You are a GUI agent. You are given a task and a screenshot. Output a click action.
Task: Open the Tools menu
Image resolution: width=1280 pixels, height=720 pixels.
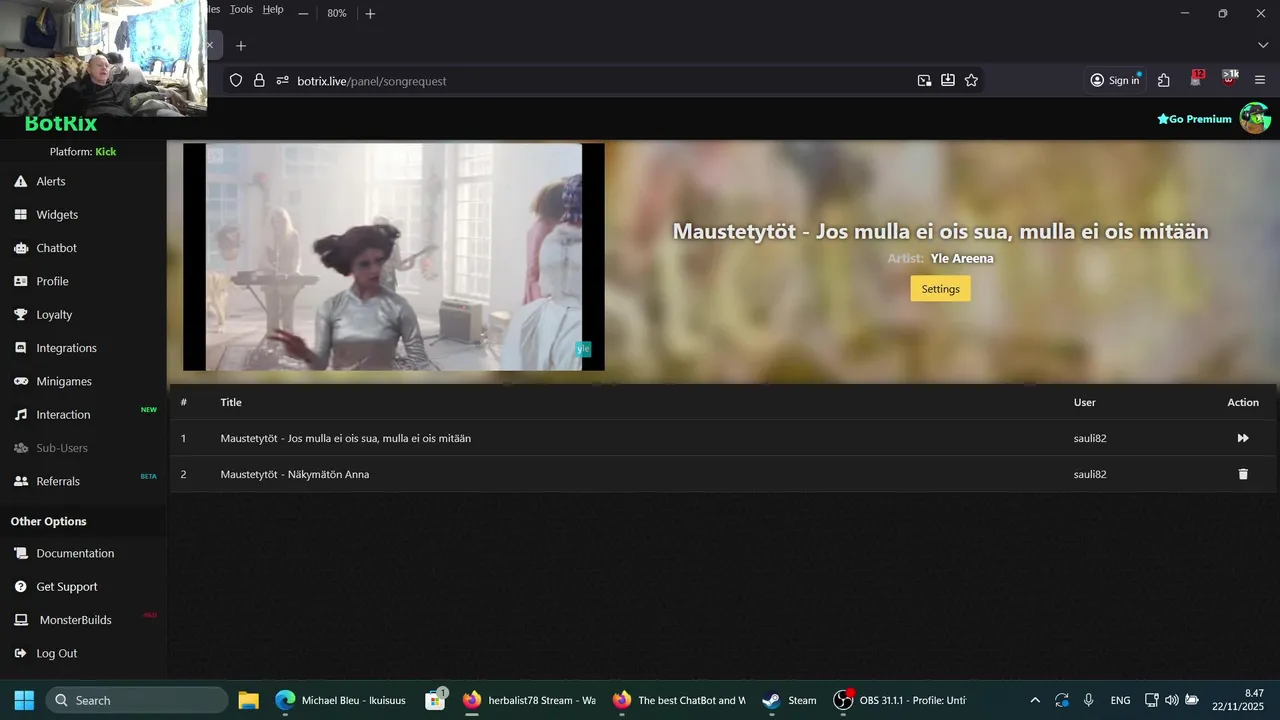(241, 9)
